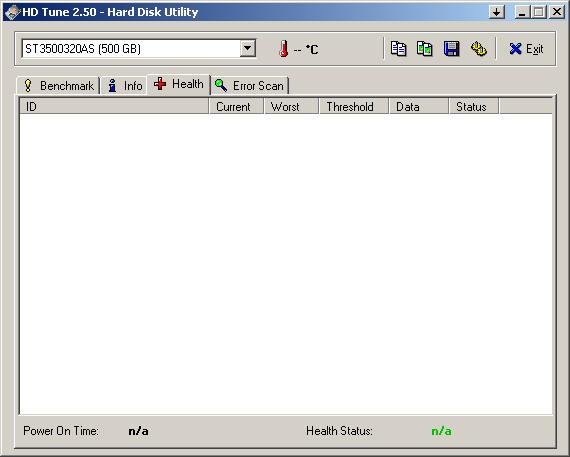Go to the Error Scan tab
This screenshot has width=570, height=457.
pyautogui.click(x=249, y=86)
